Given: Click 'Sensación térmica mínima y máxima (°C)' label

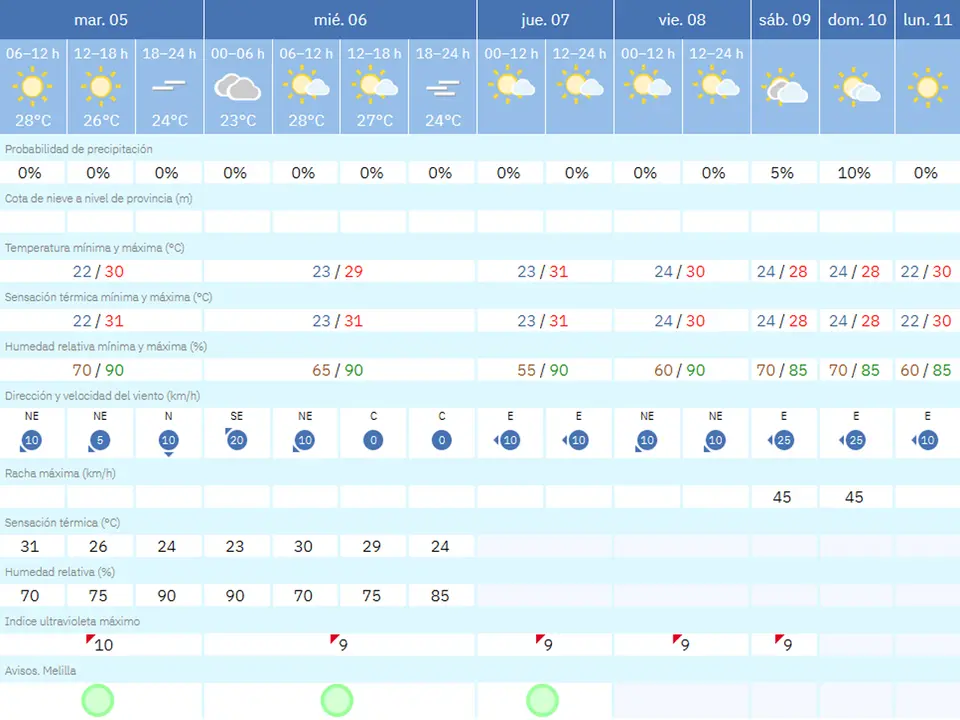Looking at the screenshot, I should pyautogui.click(x=108, y=297).
